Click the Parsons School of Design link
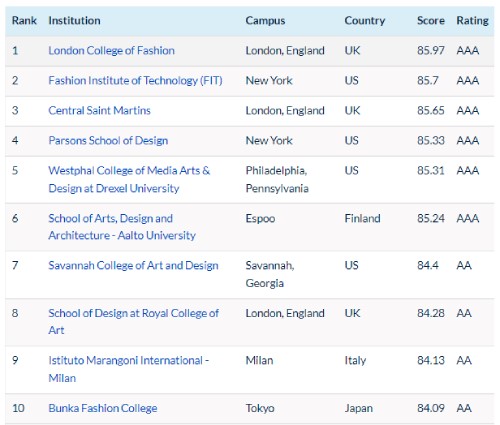The height and width of the screenshot is (425, 500). [x=108, y=140]
